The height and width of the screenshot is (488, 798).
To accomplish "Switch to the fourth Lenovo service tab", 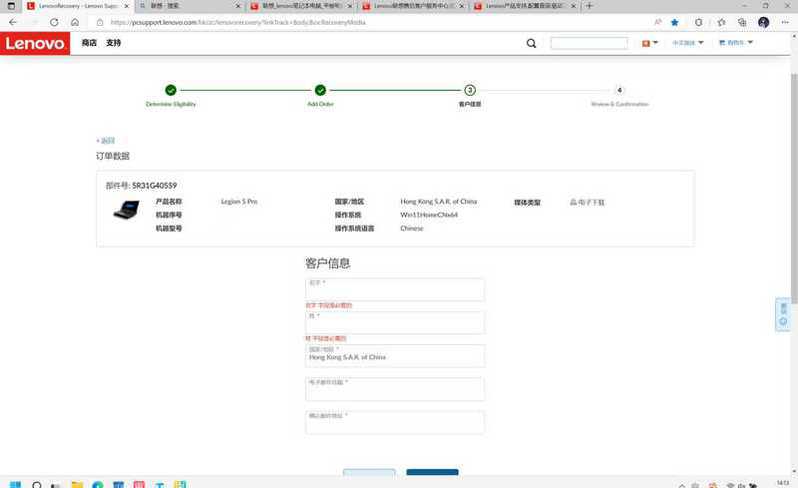I will (x=413, y=6).
